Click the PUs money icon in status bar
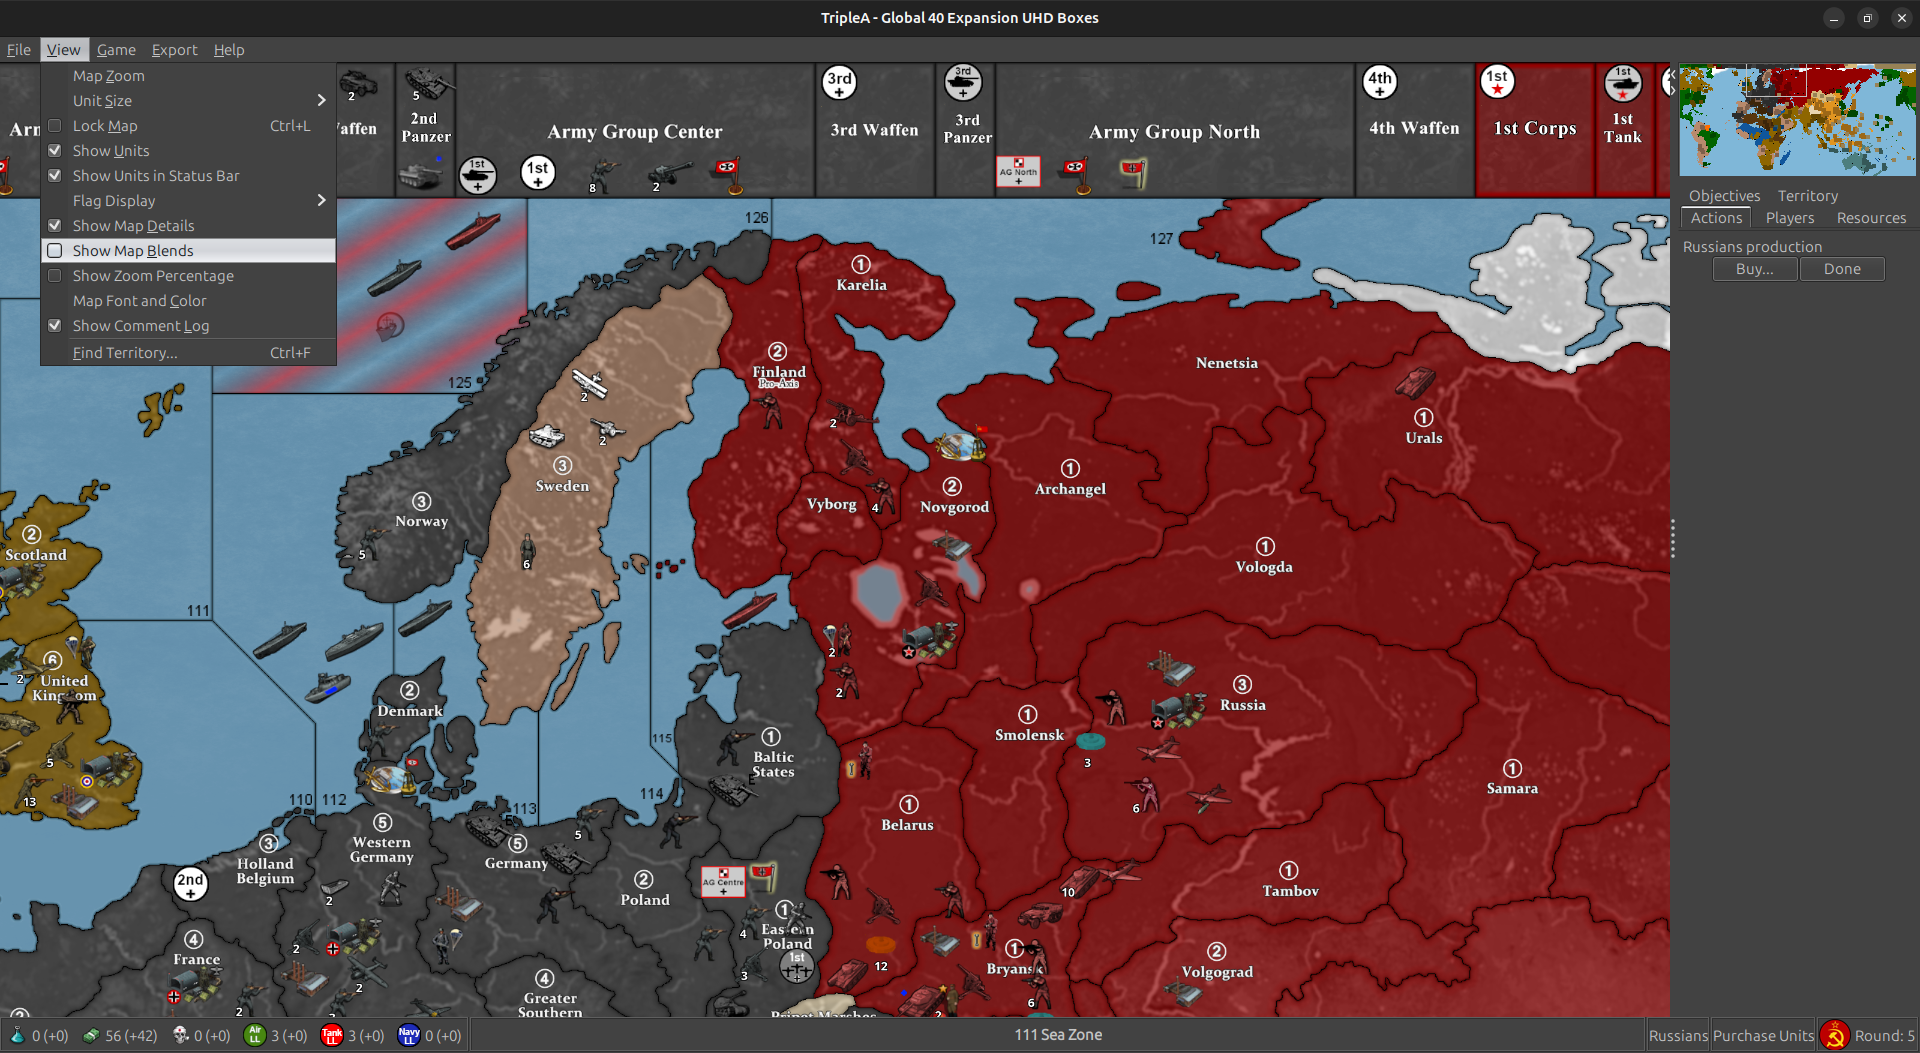Screen dimensions: 1920x1053 coord(91,1035)
